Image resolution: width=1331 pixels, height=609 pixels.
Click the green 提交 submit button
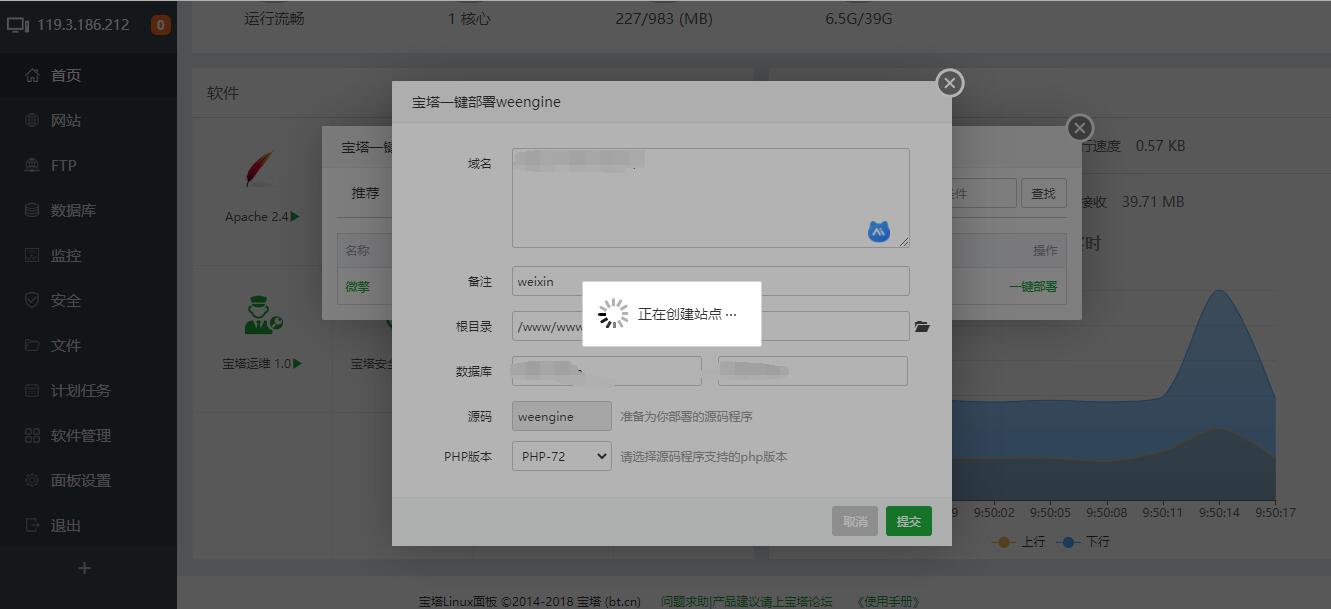(909, 521)
